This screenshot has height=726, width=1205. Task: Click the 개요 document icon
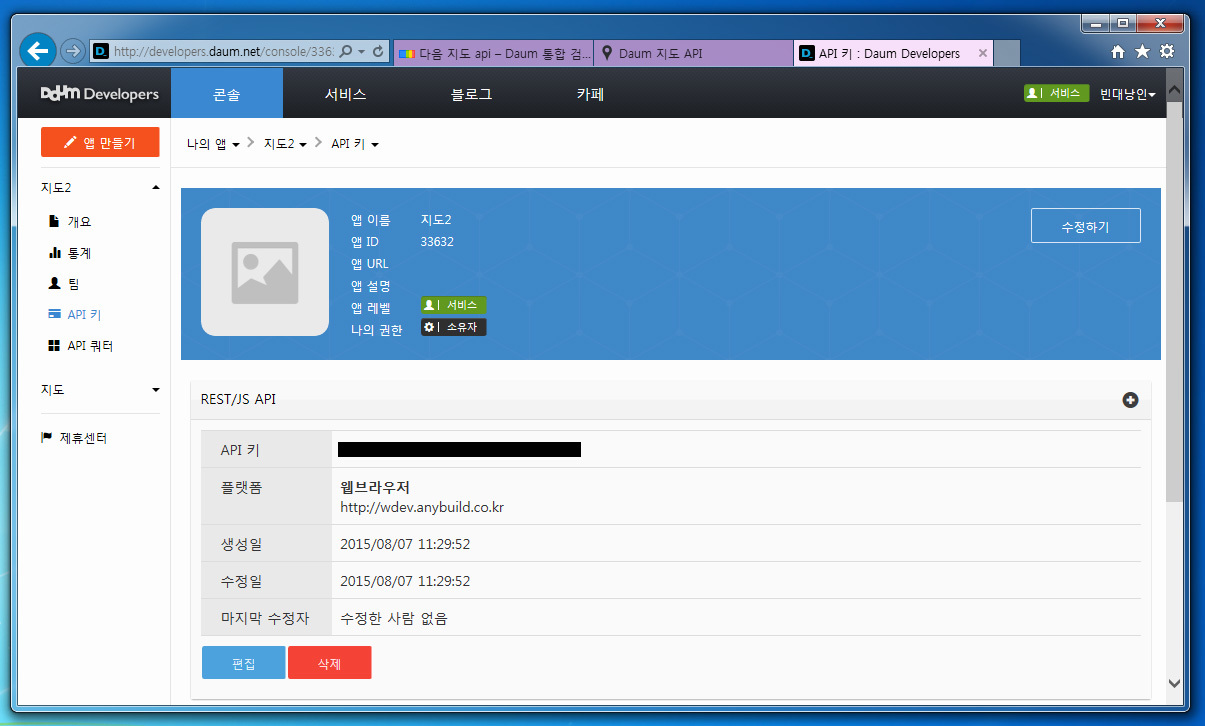[x=52, y=222]
